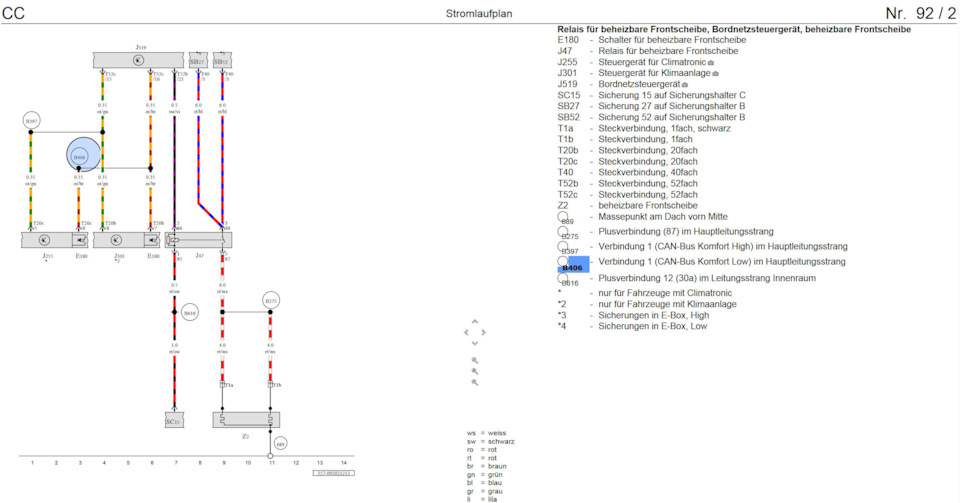This screenshot has width=960, height=503.
Task: Pan the diagram up with the arrow
Action: 474,322
